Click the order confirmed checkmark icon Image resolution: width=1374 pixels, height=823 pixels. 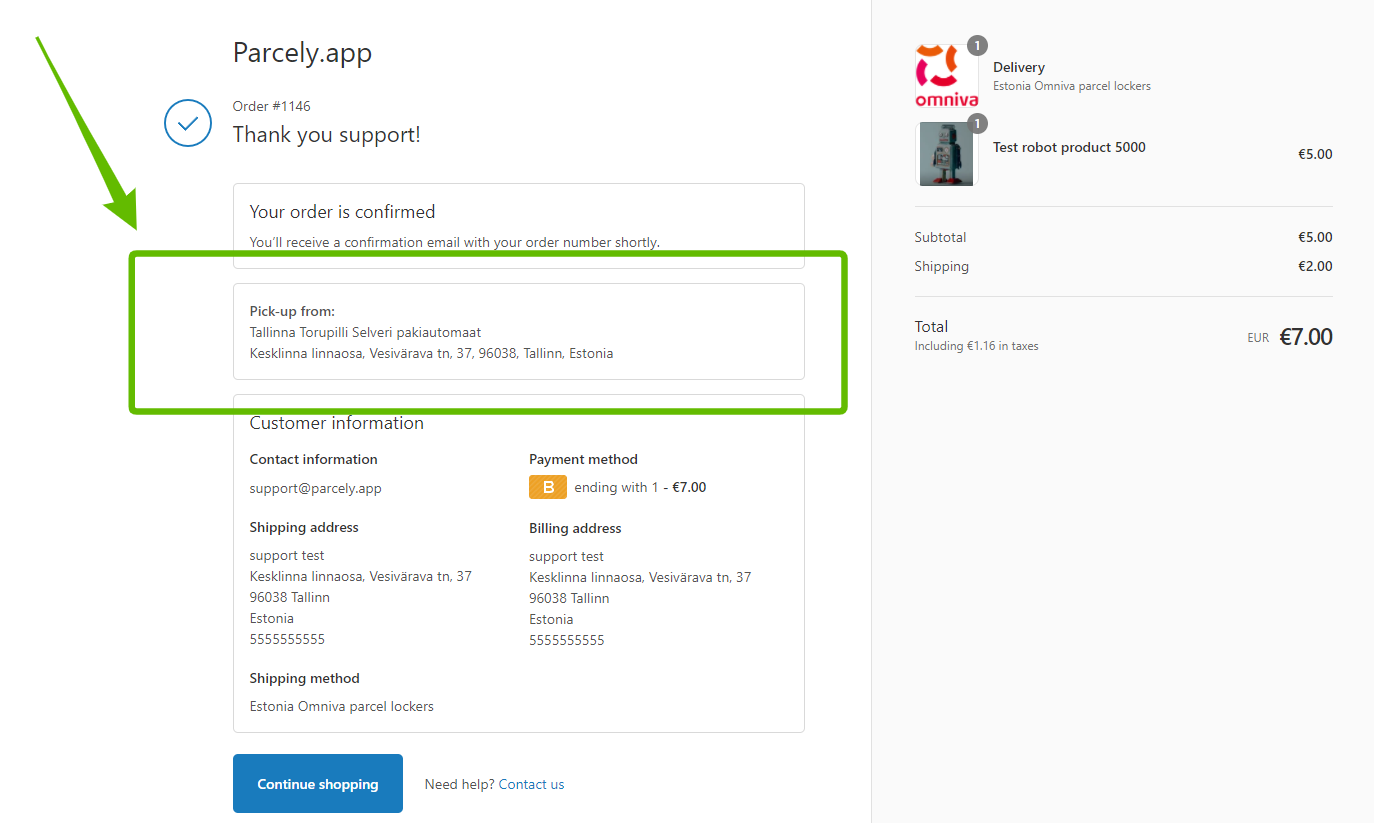pyautogui.click(x=188, y=123)
